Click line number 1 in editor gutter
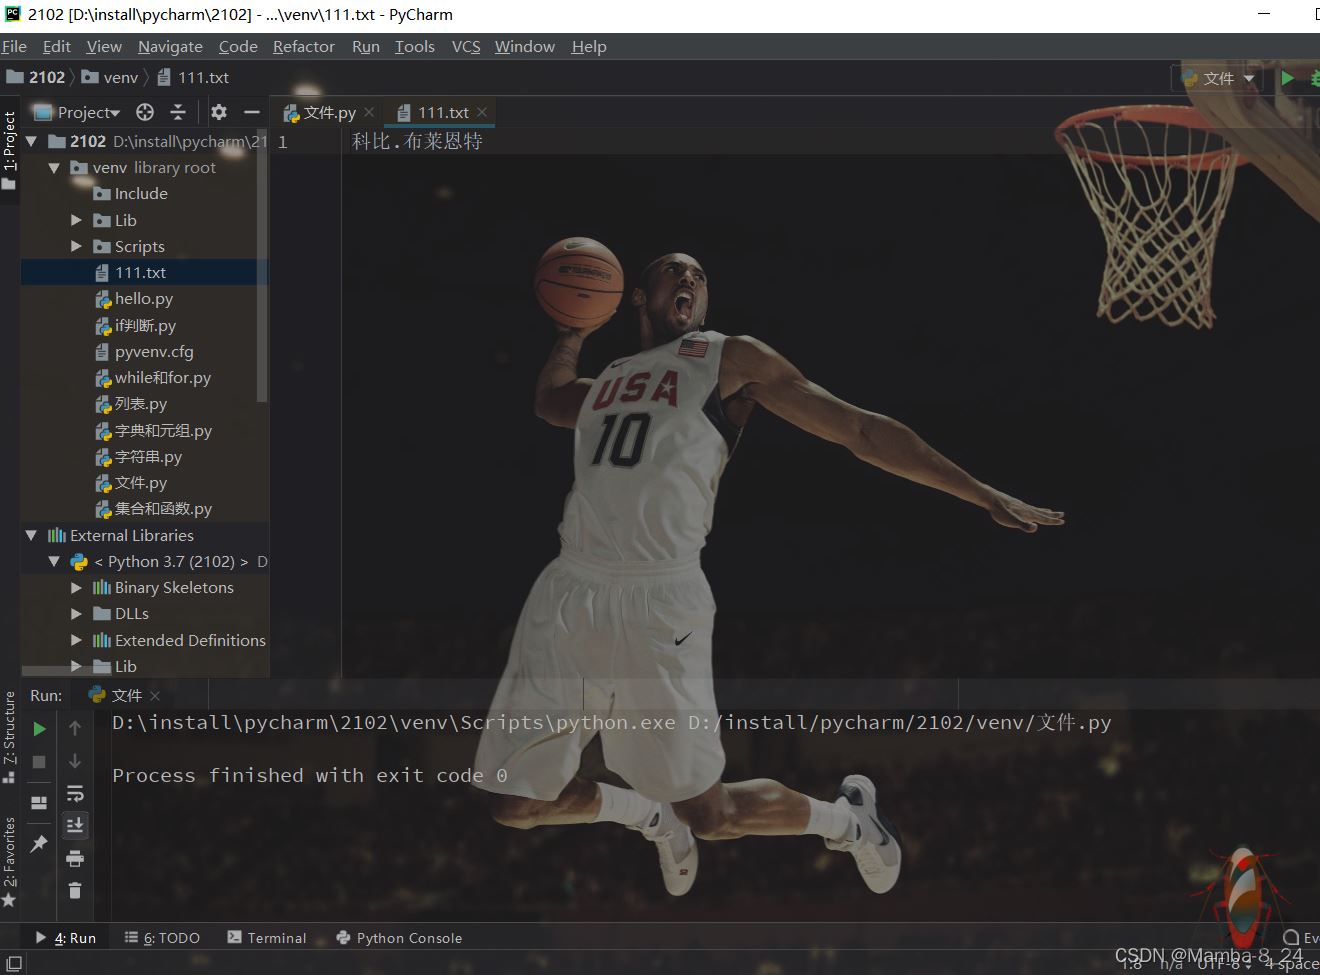This screenshot has height=975, width=1320. click(283, 142)
